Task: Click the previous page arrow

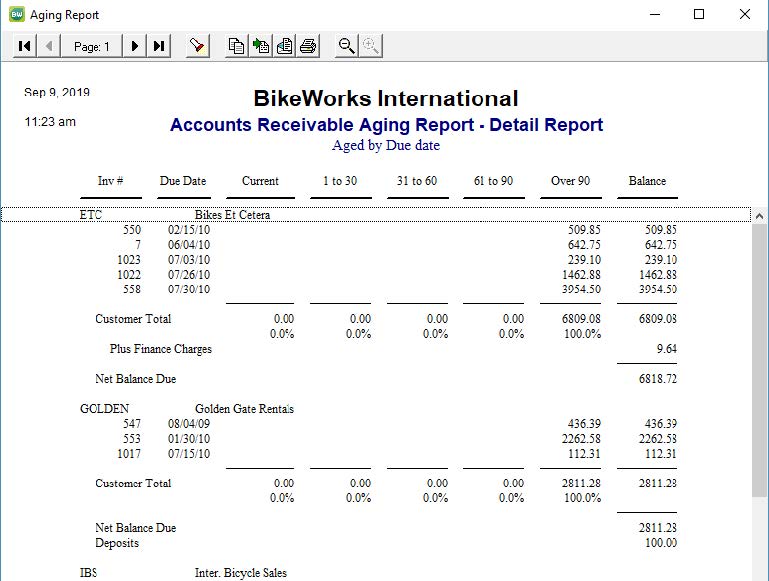Action: 50,46
